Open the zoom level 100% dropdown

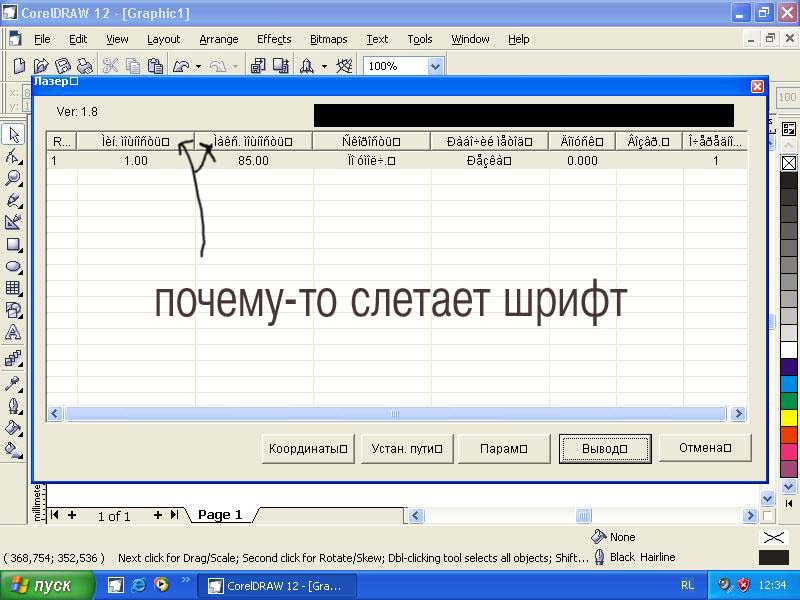435,66
